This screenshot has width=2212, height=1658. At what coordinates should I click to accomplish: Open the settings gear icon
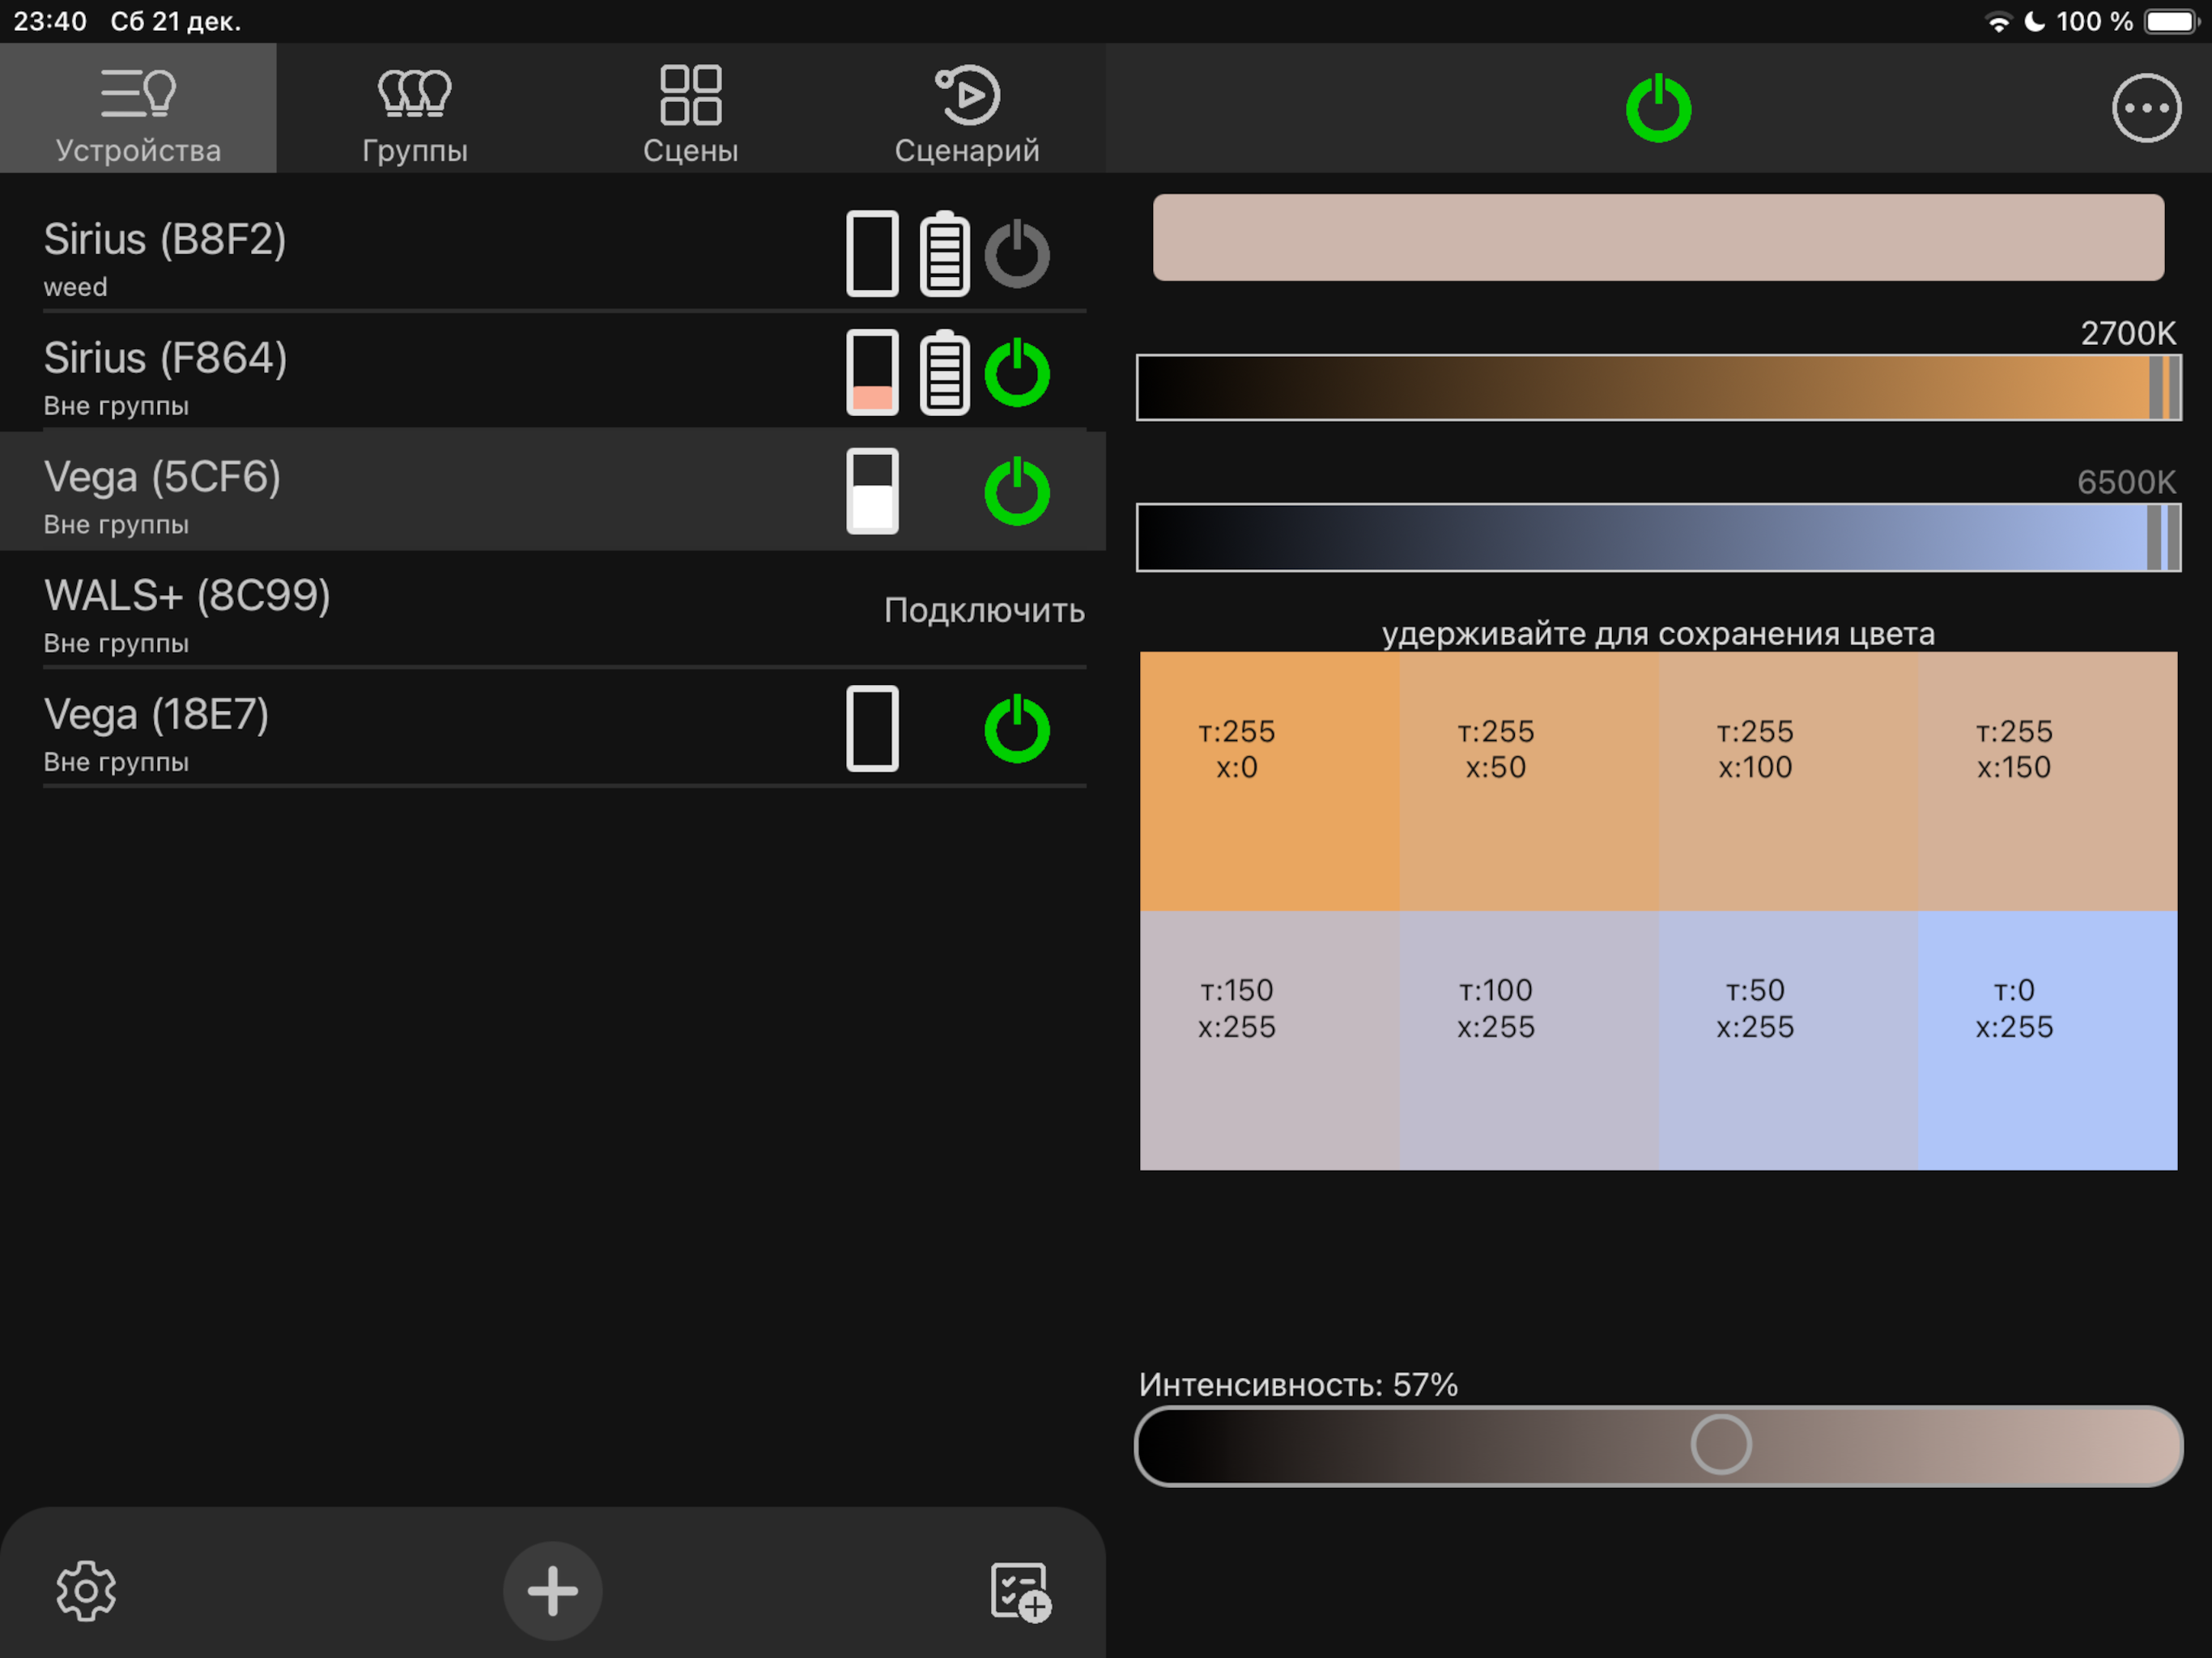(86, 1590)
